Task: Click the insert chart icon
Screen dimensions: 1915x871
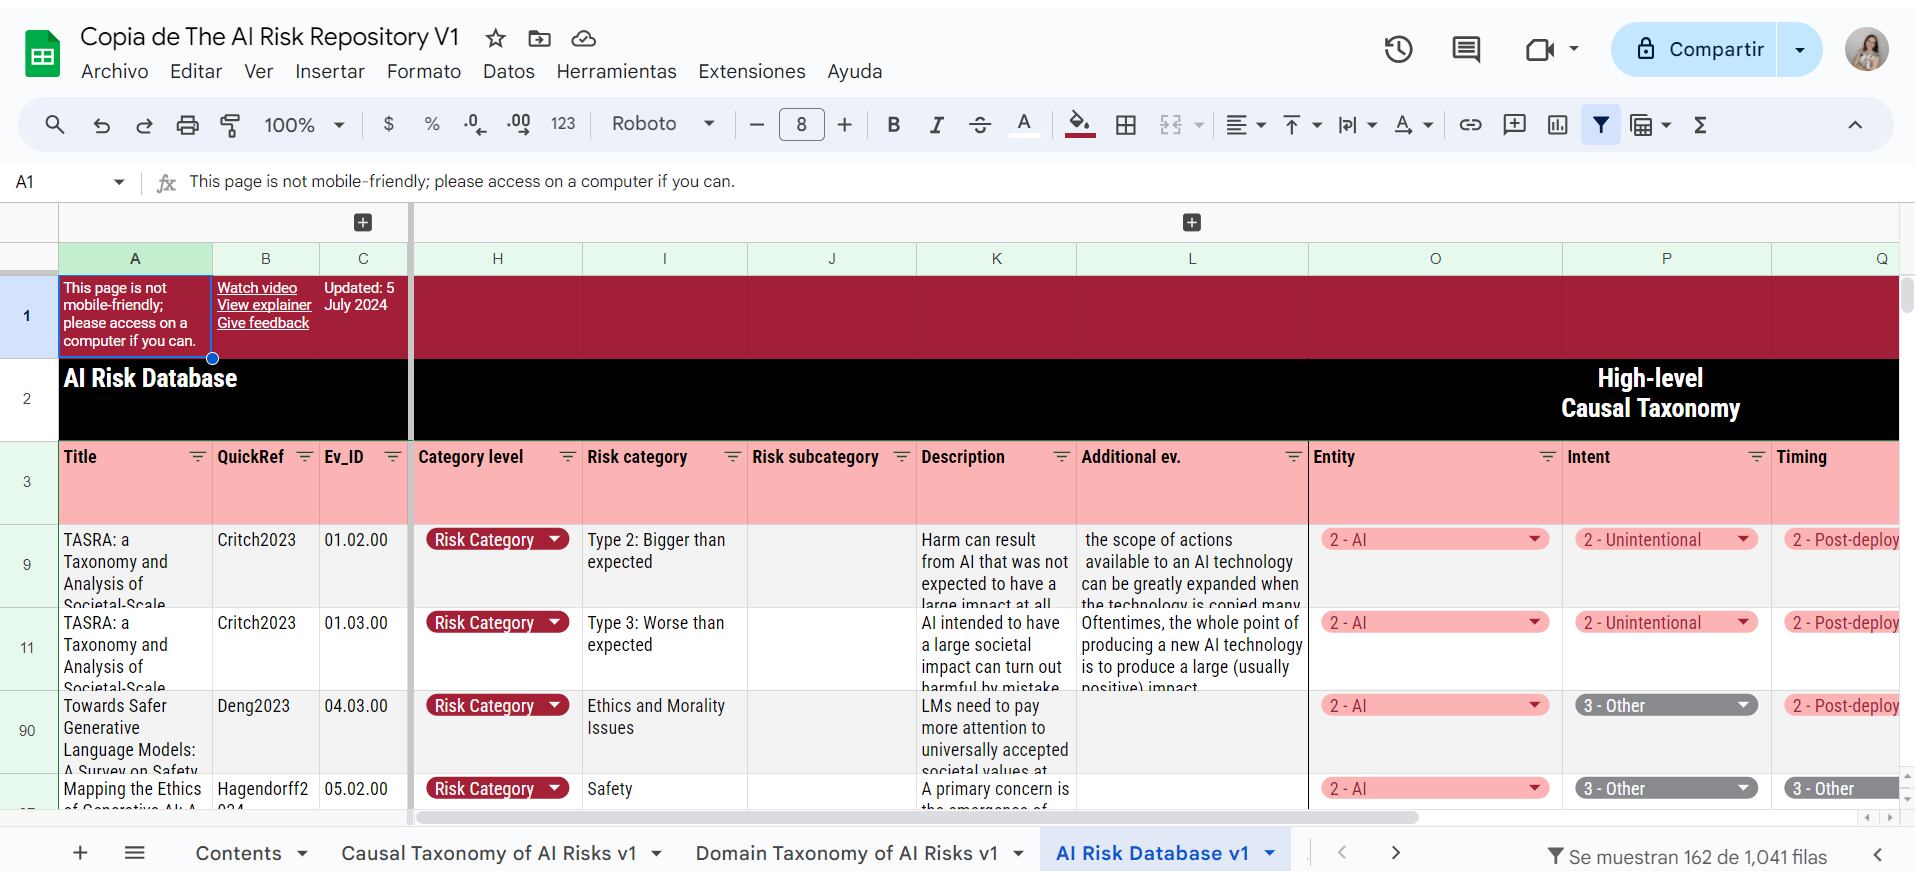Action: [1557, 125]
